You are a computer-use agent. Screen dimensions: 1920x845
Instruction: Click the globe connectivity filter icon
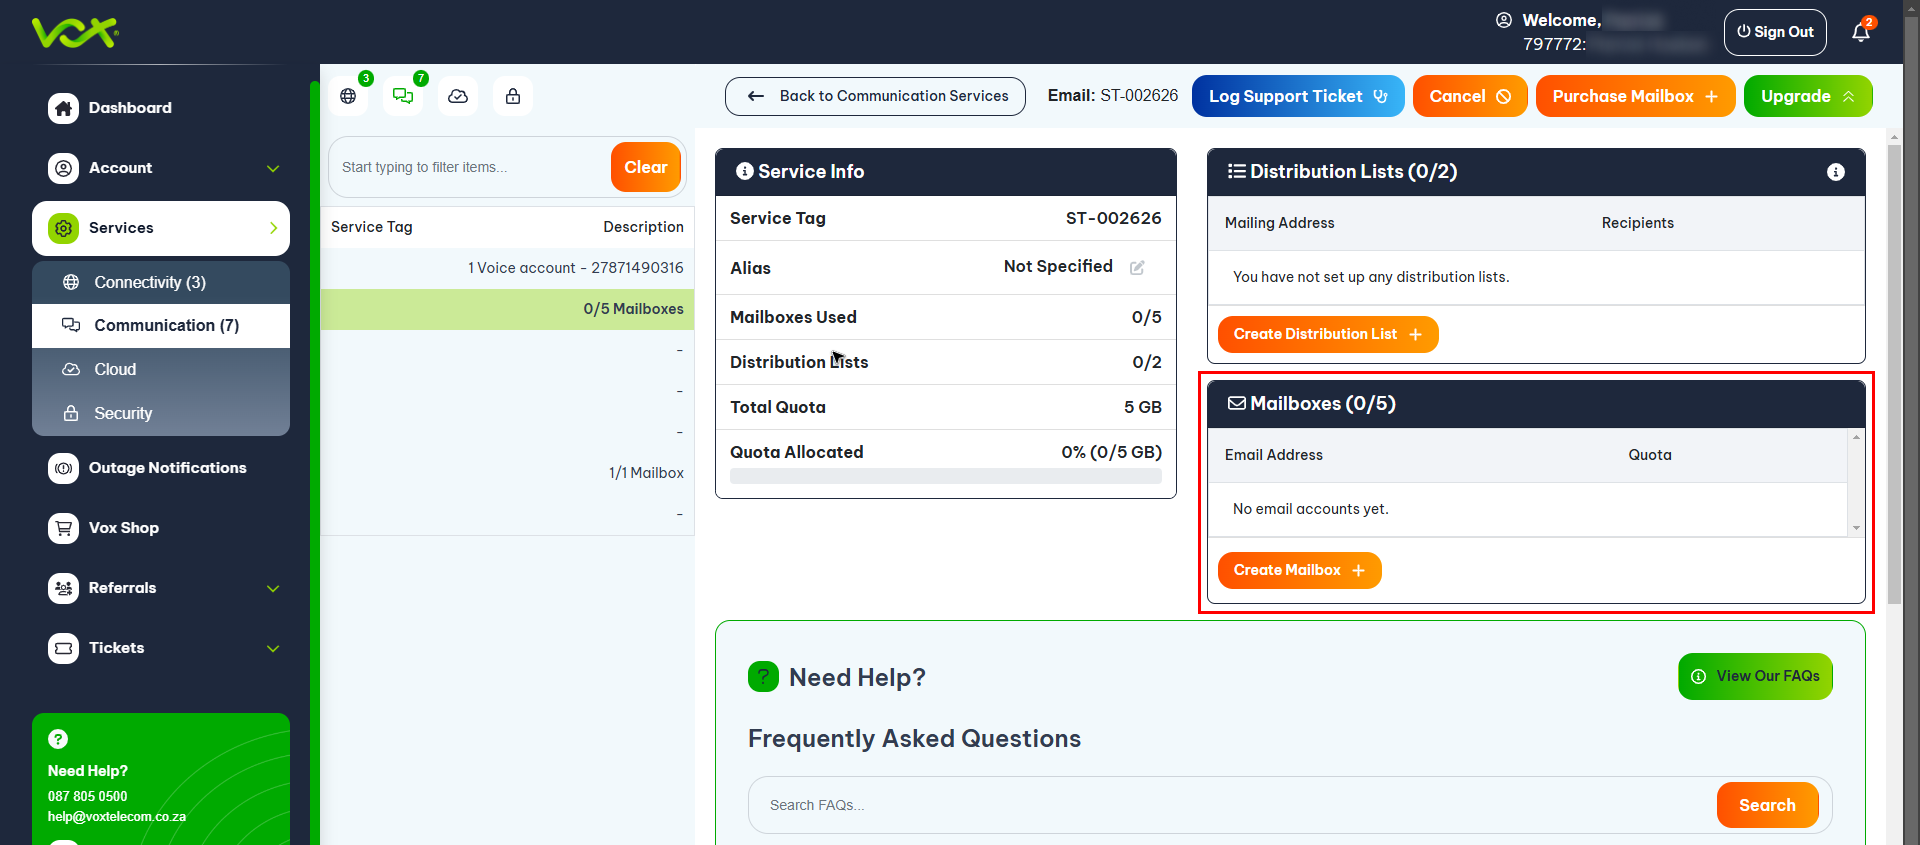(x=348, y=97)
